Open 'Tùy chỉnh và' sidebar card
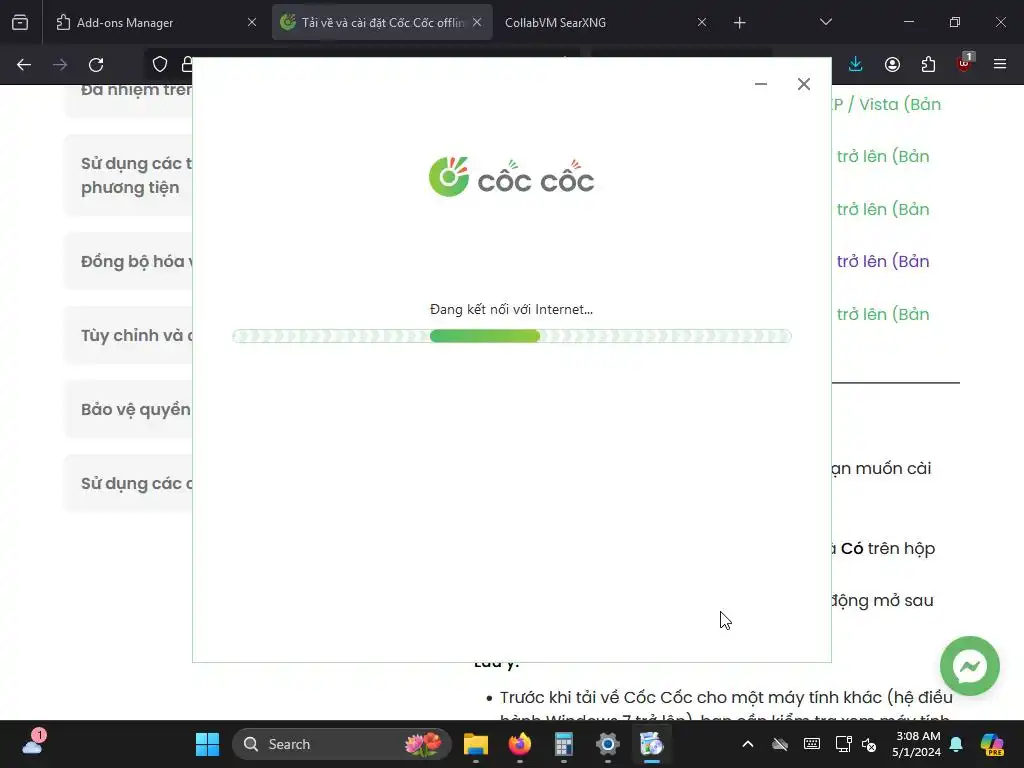The height and width of the screenshot is (768, 1024). tap(129, 335)
